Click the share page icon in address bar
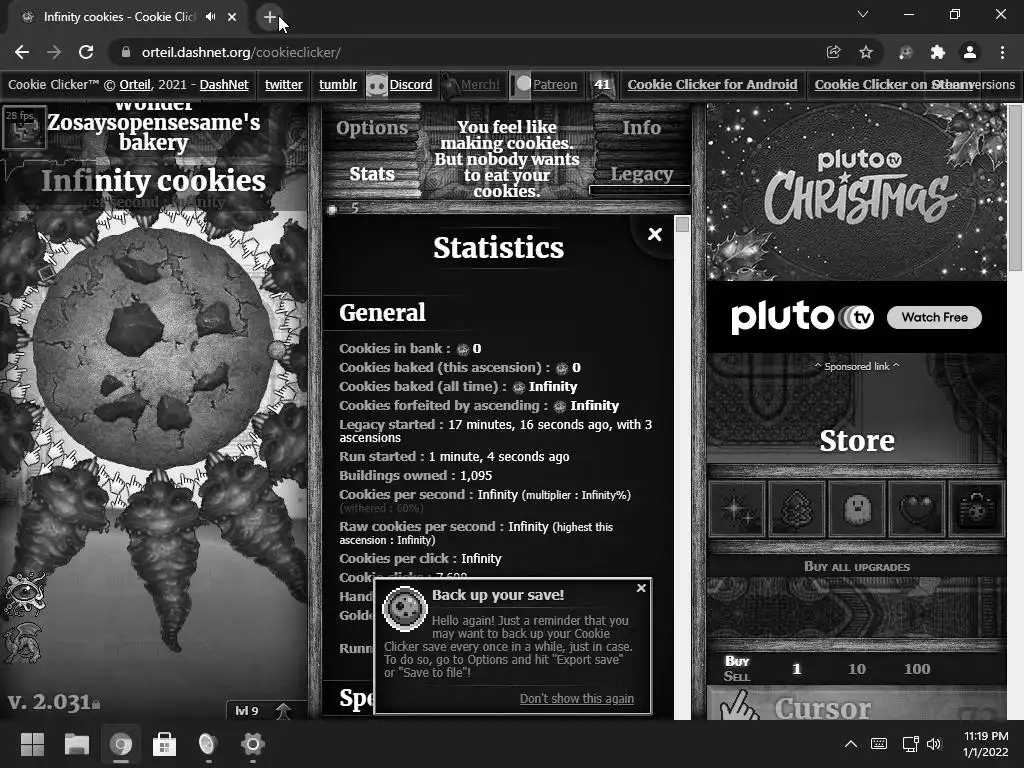The image size is (1024, 768). pyautogui.click(x=833, y=52)
